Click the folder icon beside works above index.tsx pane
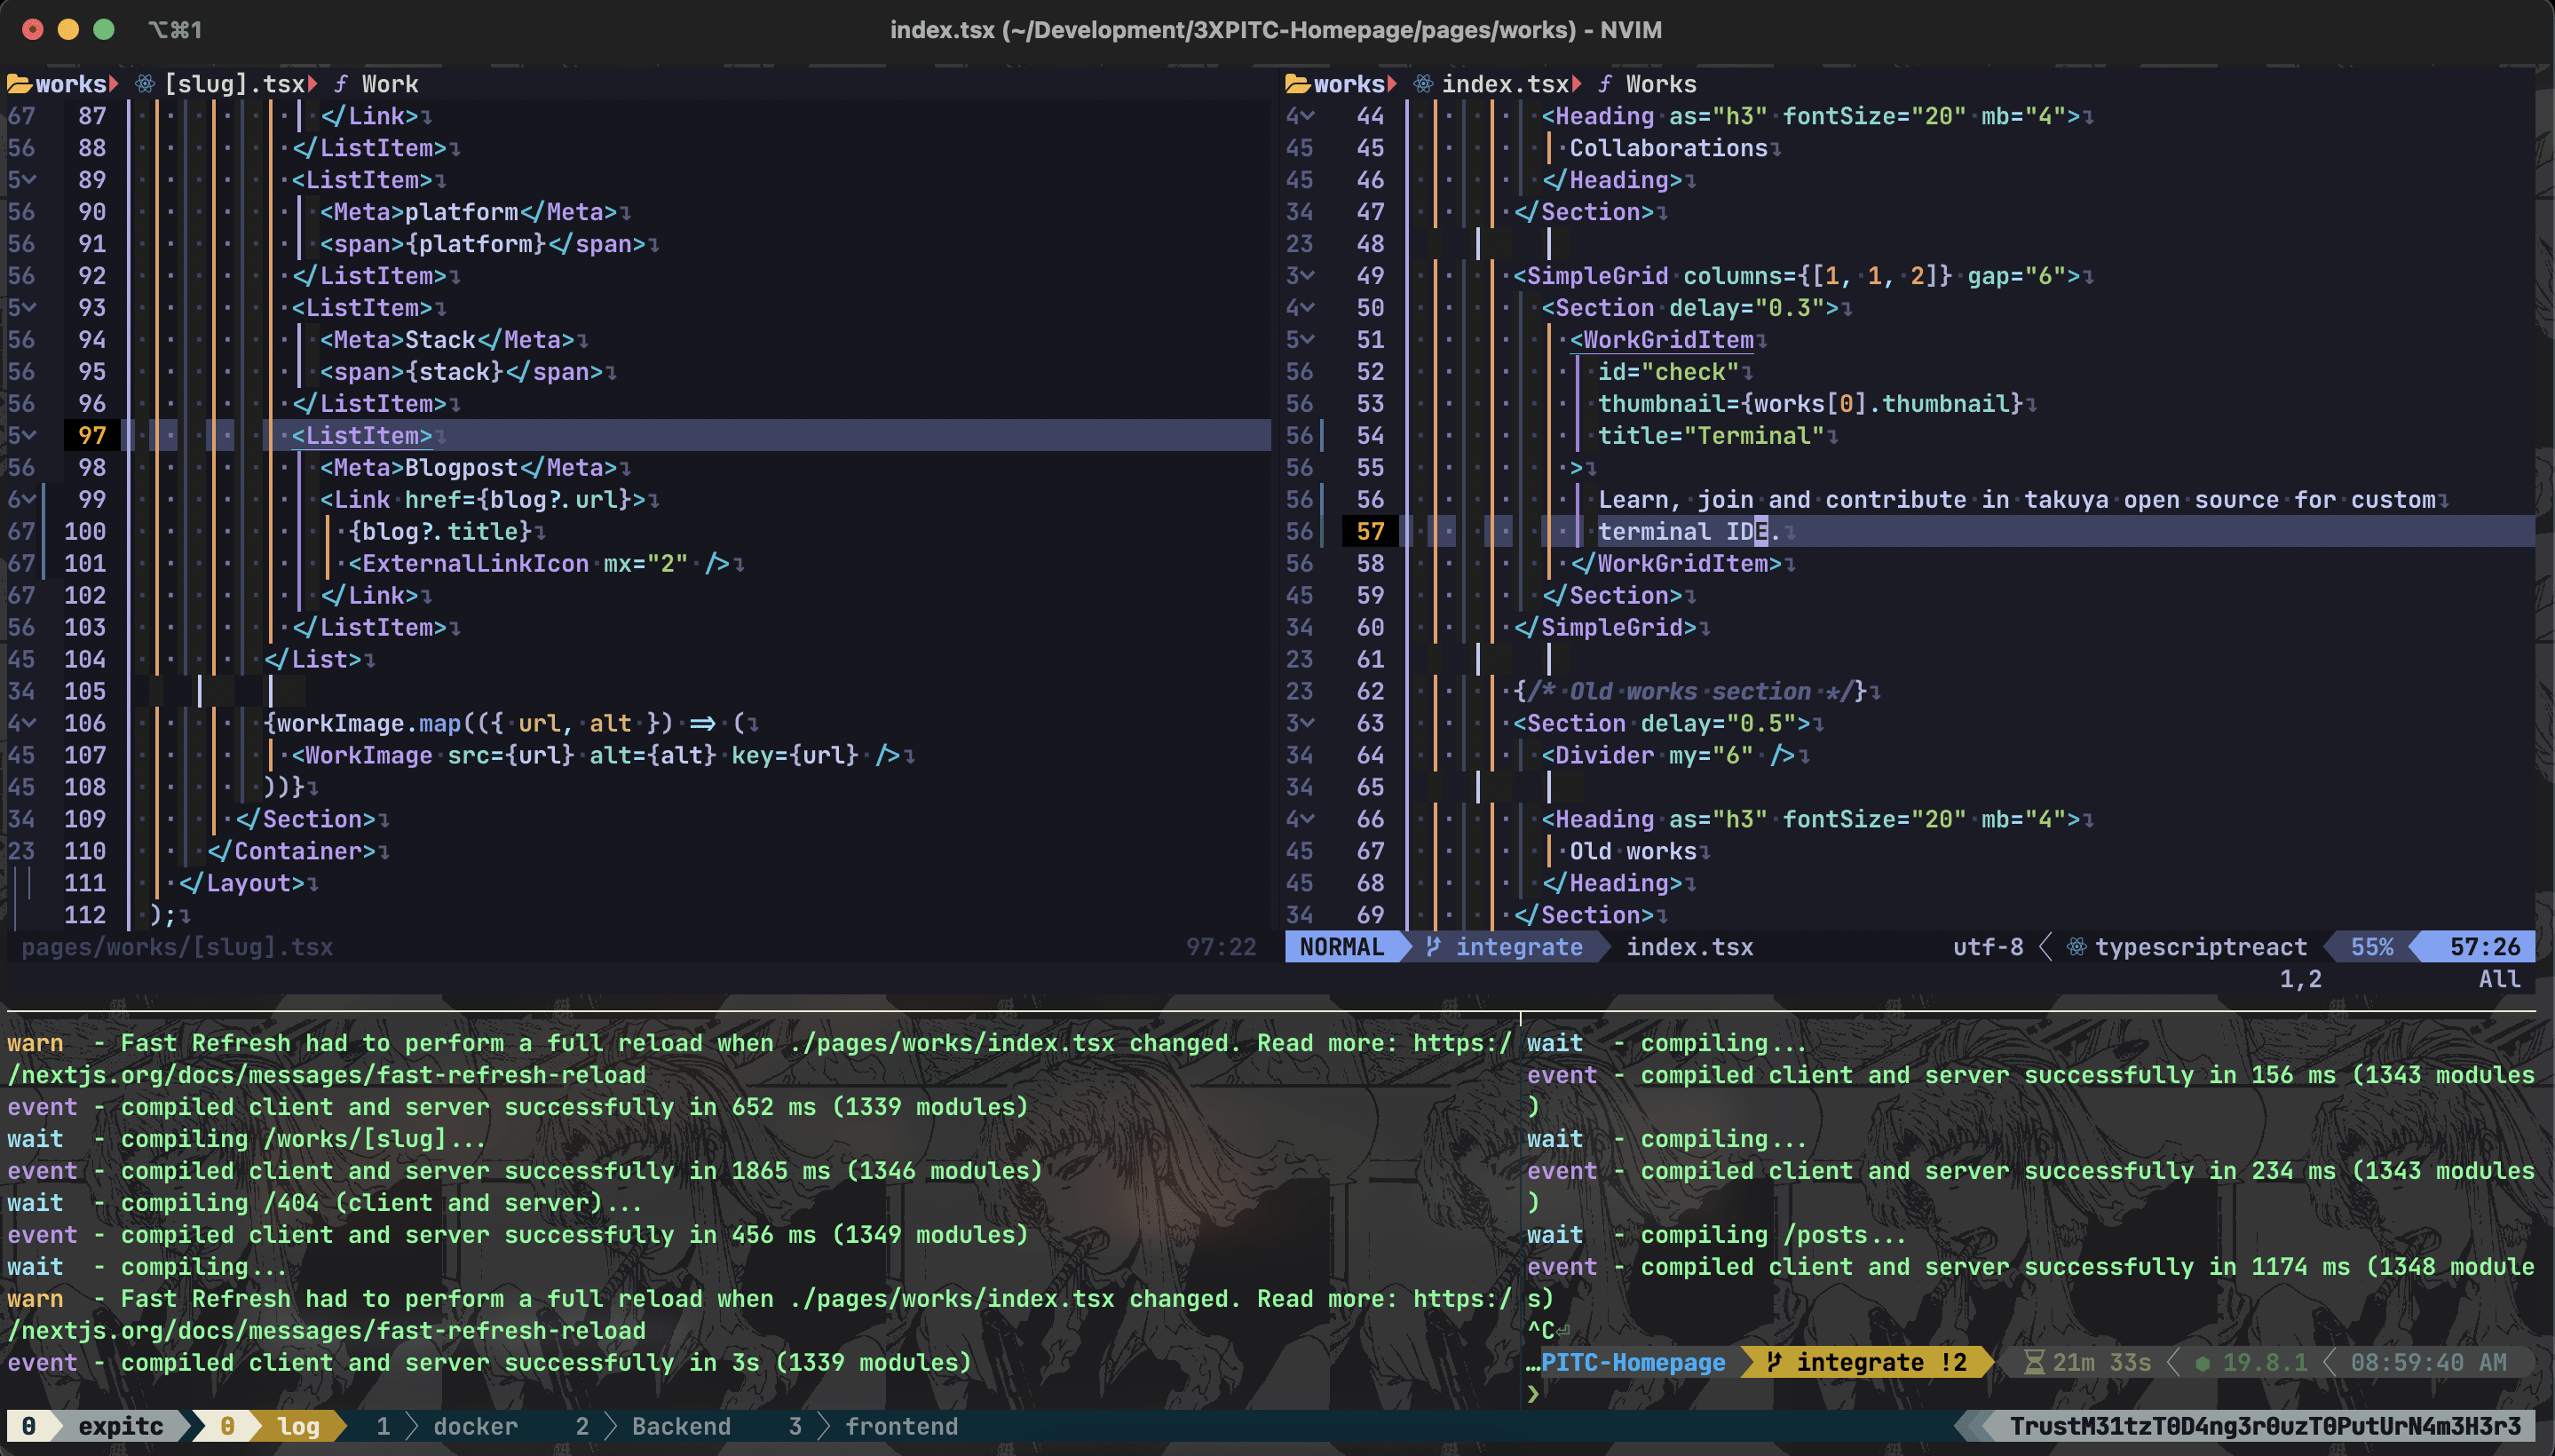Screen dimensions: 2555x1456 tap(1297, 84)
